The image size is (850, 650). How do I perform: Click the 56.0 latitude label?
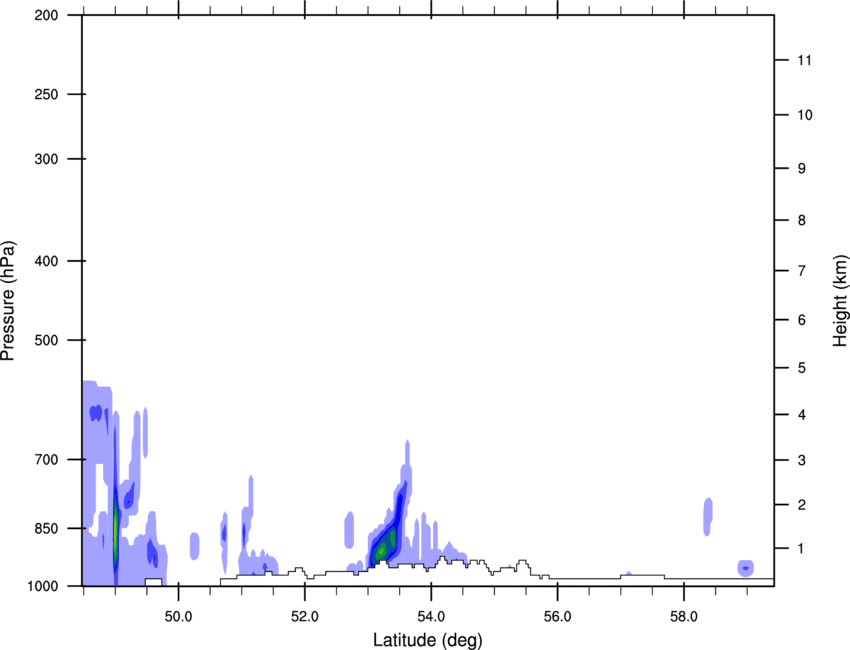coord(557,617)
